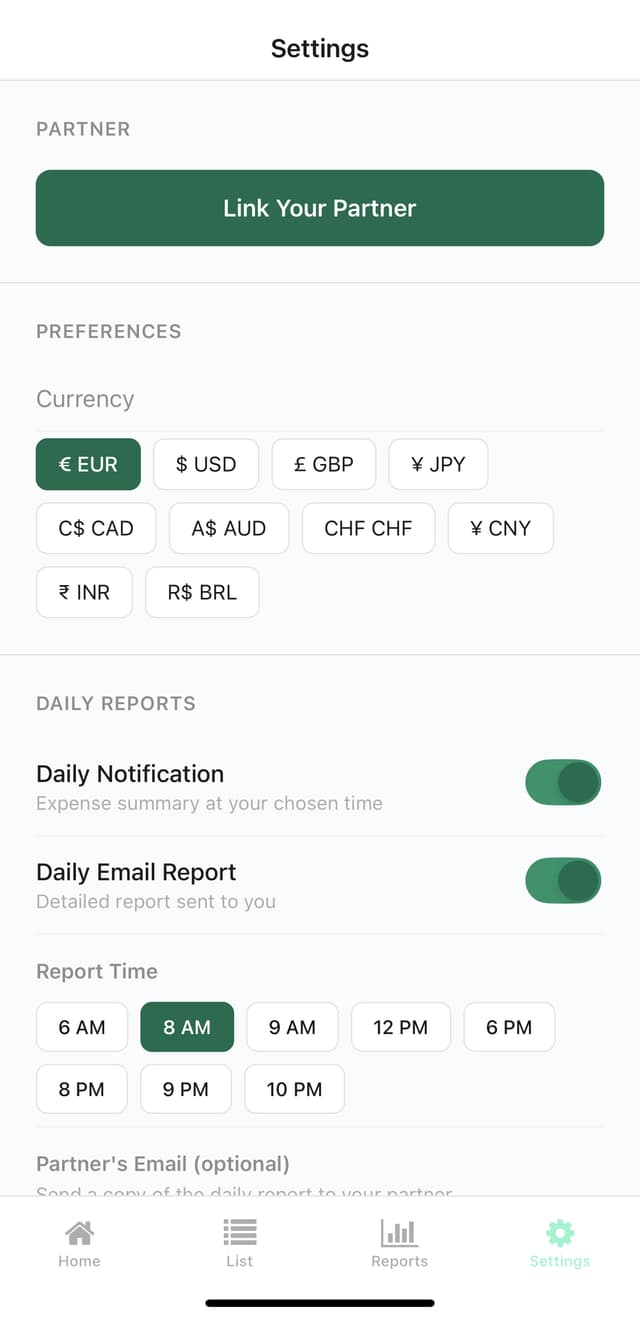Switch currency to AUD
Screen dimensions: 640x1319
click(x=229, y=528)
